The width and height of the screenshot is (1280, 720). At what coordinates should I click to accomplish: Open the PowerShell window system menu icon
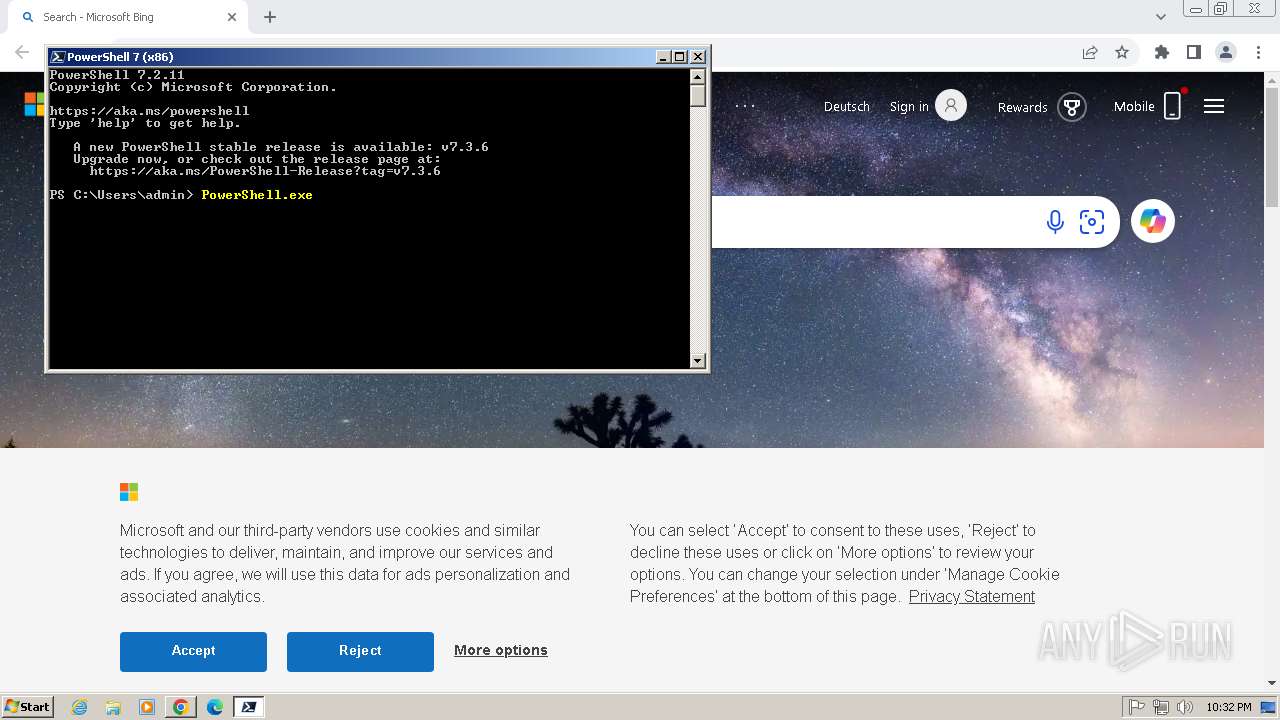[x=58, y=57]
